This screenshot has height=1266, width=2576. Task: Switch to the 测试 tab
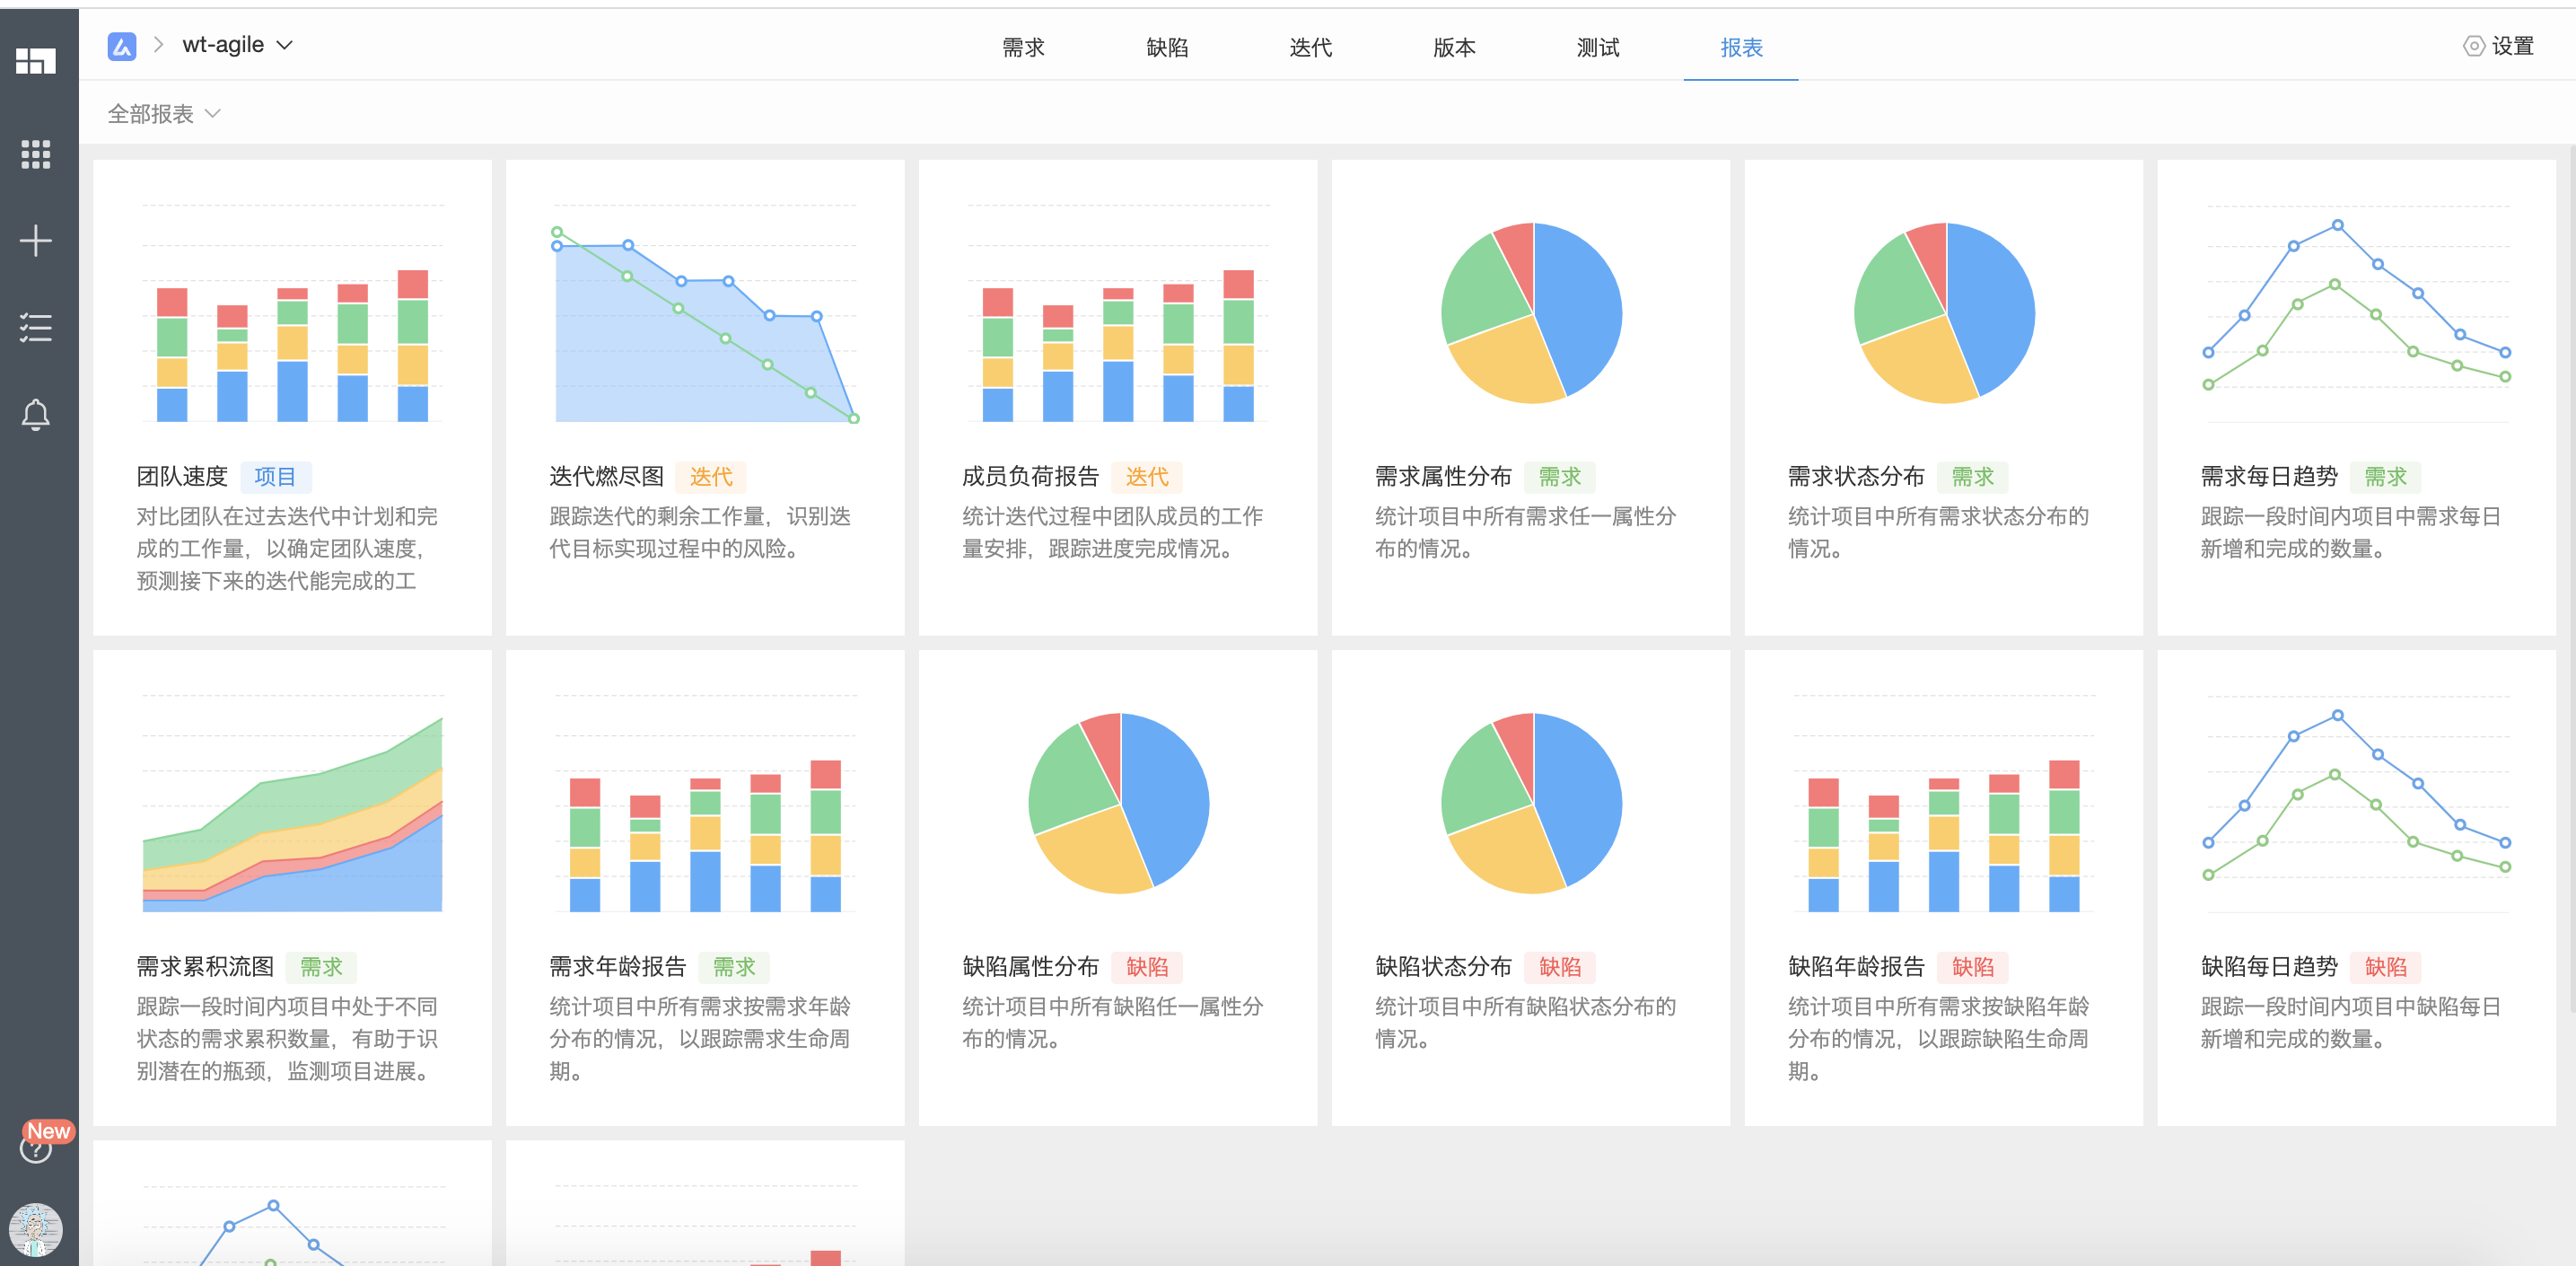pyautogui.click(x=1598, y=47)
